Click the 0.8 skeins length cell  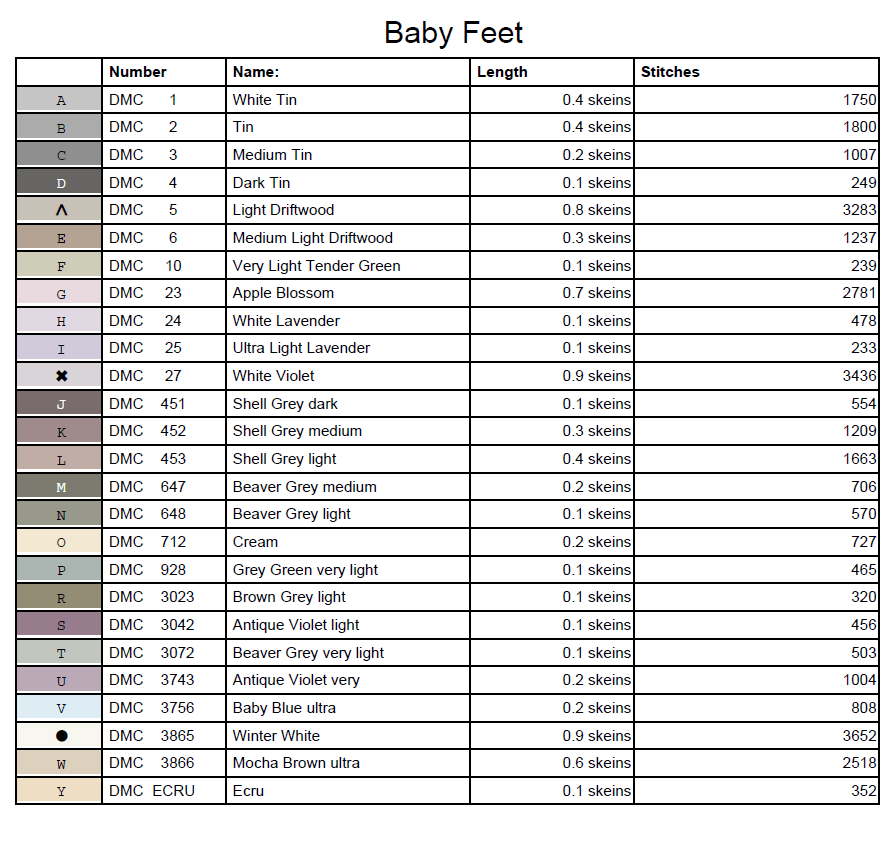coord(596,210)
